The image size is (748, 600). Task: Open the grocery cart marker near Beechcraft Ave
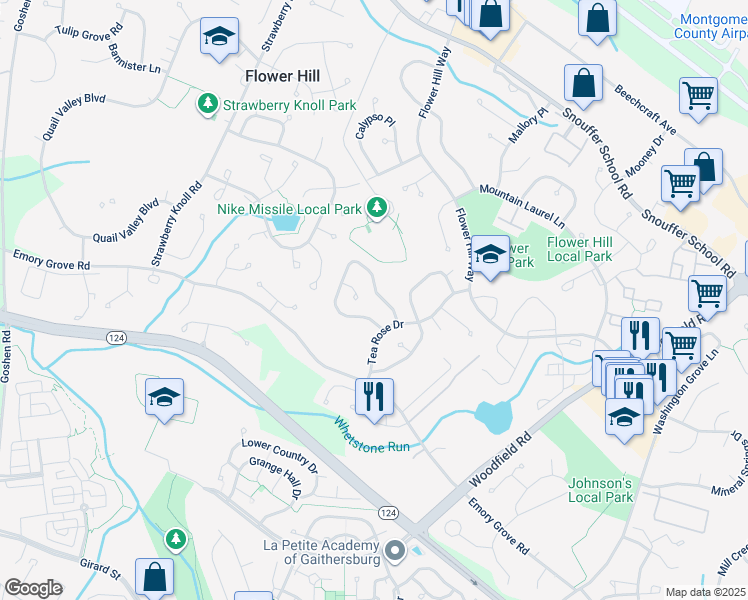coord(698,97)
